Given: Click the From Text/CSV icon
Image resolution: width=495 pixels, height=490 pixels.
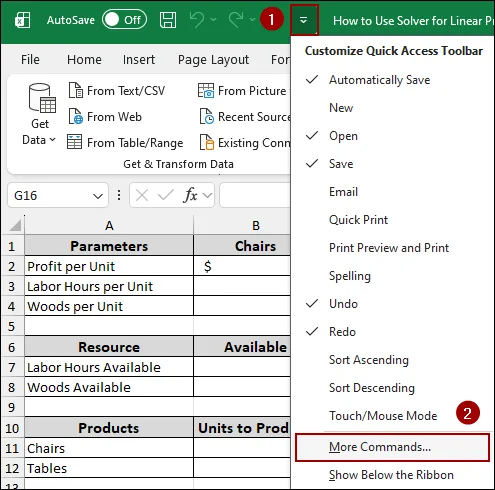Looking at the screenshot, I should 76,90.
